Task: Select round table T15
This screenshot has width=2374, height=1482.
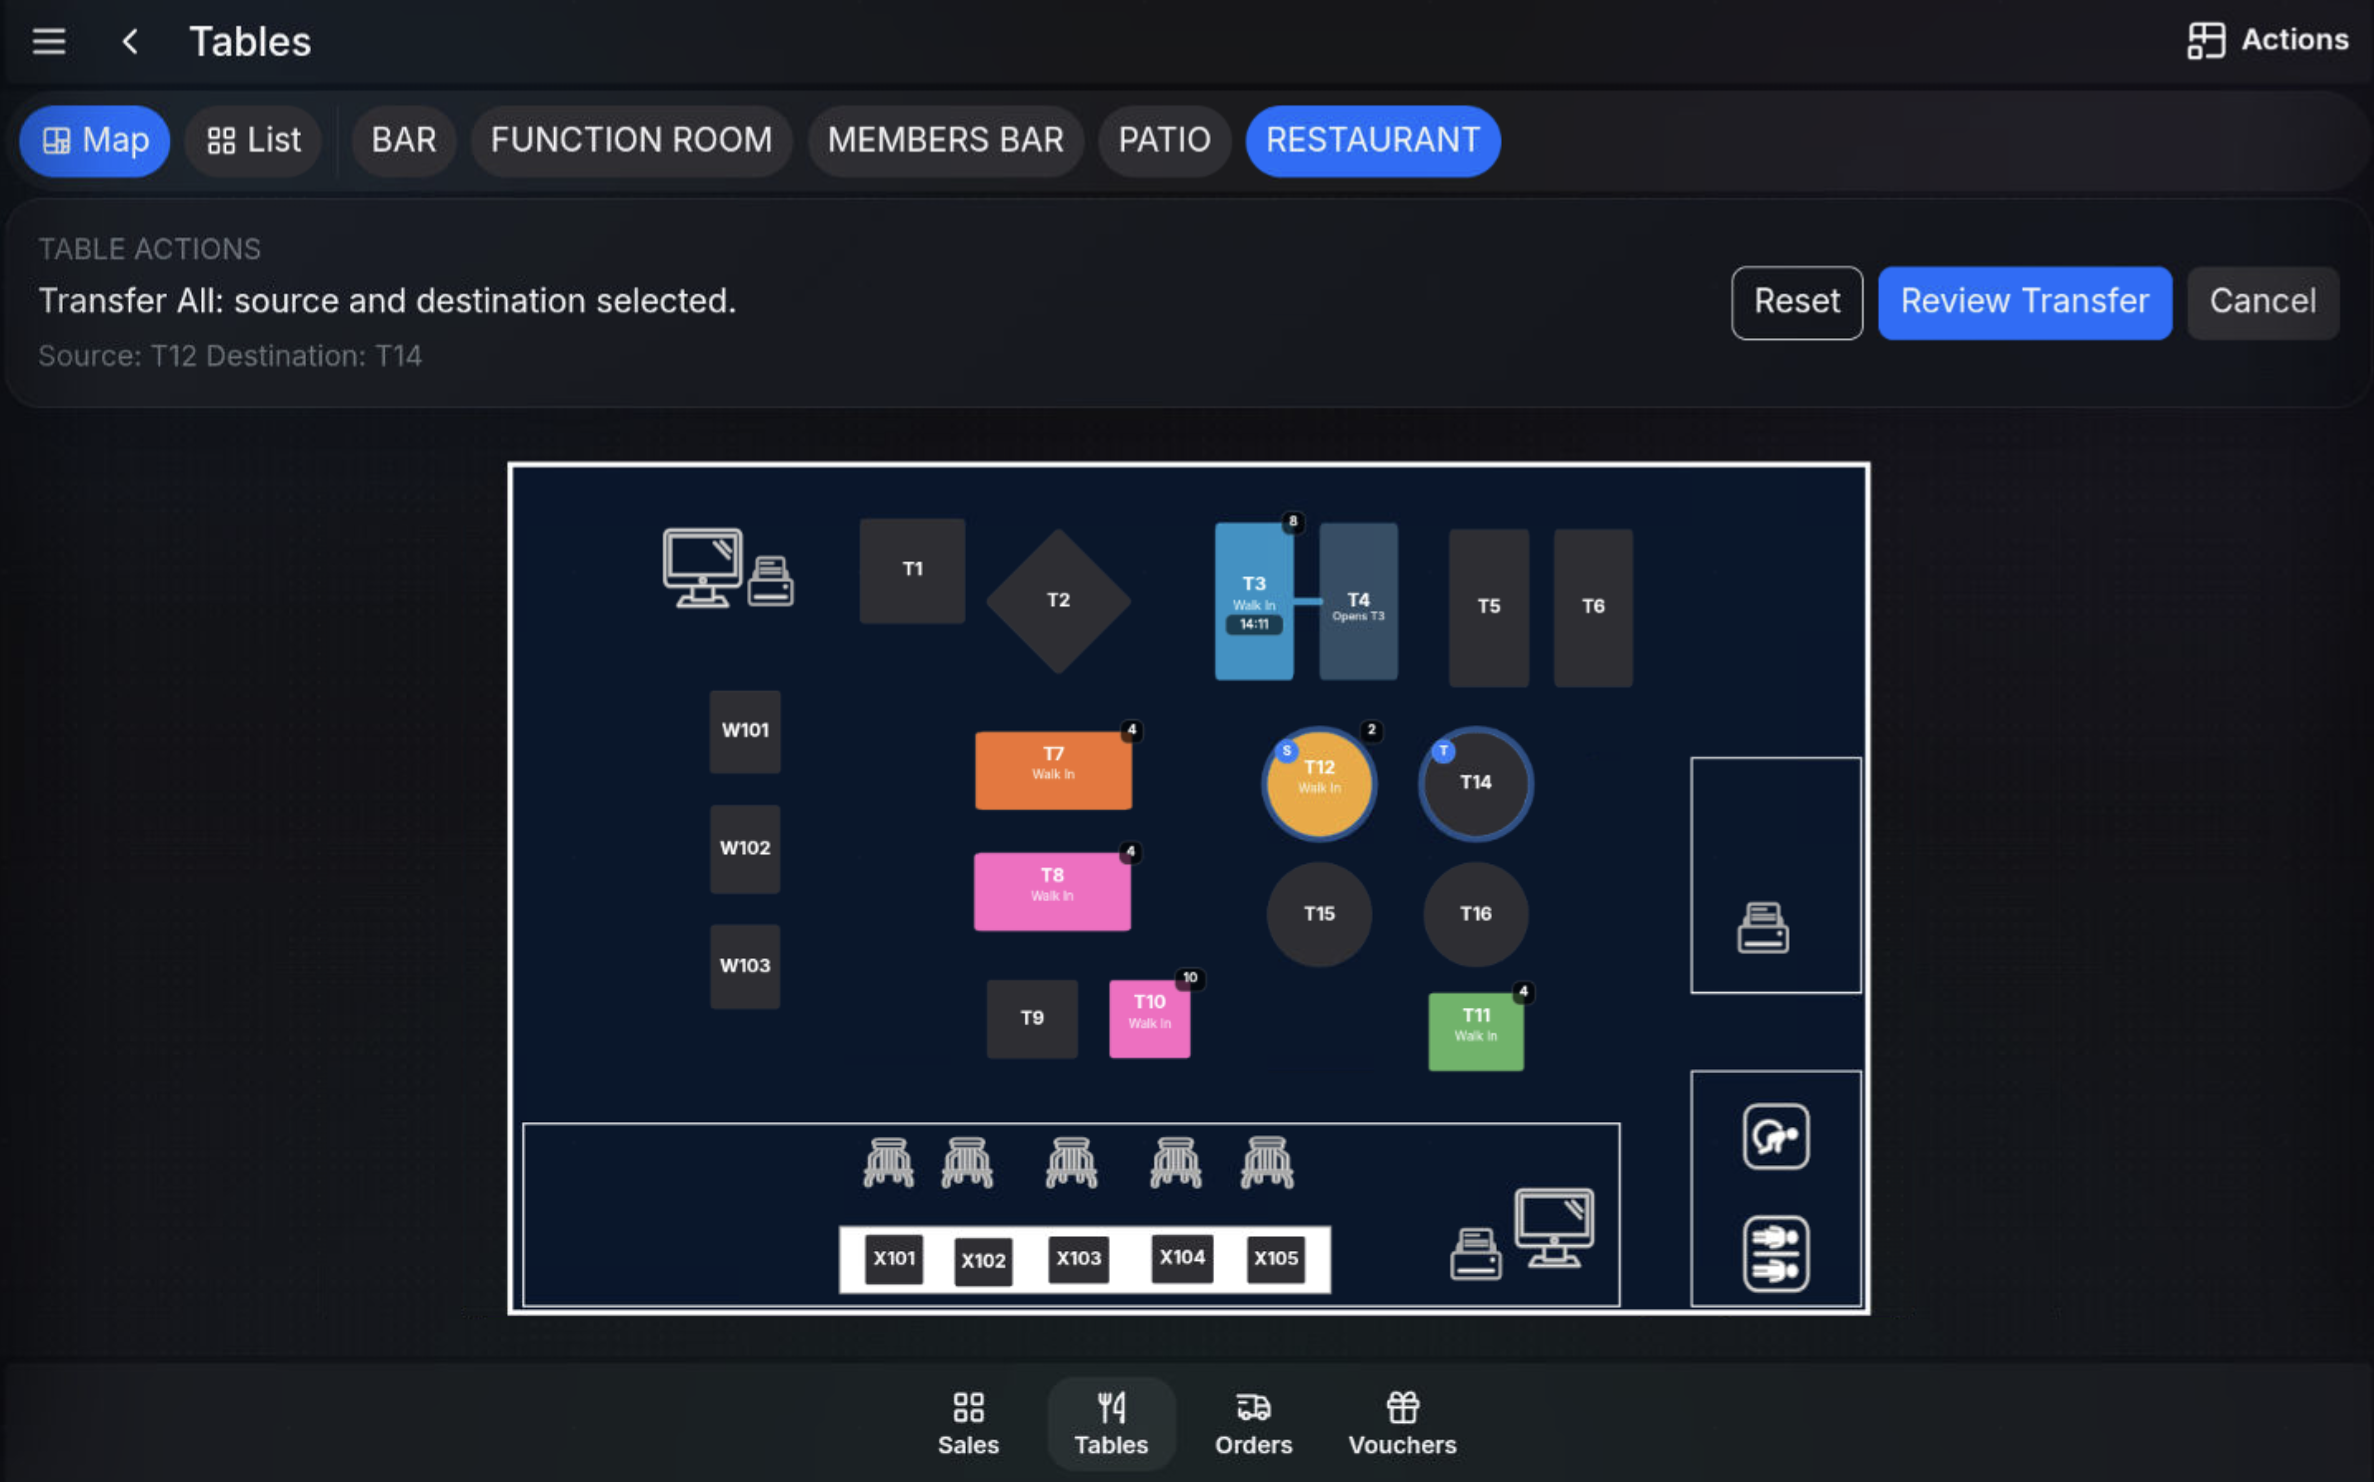Action: click(x=1319, y=914)
